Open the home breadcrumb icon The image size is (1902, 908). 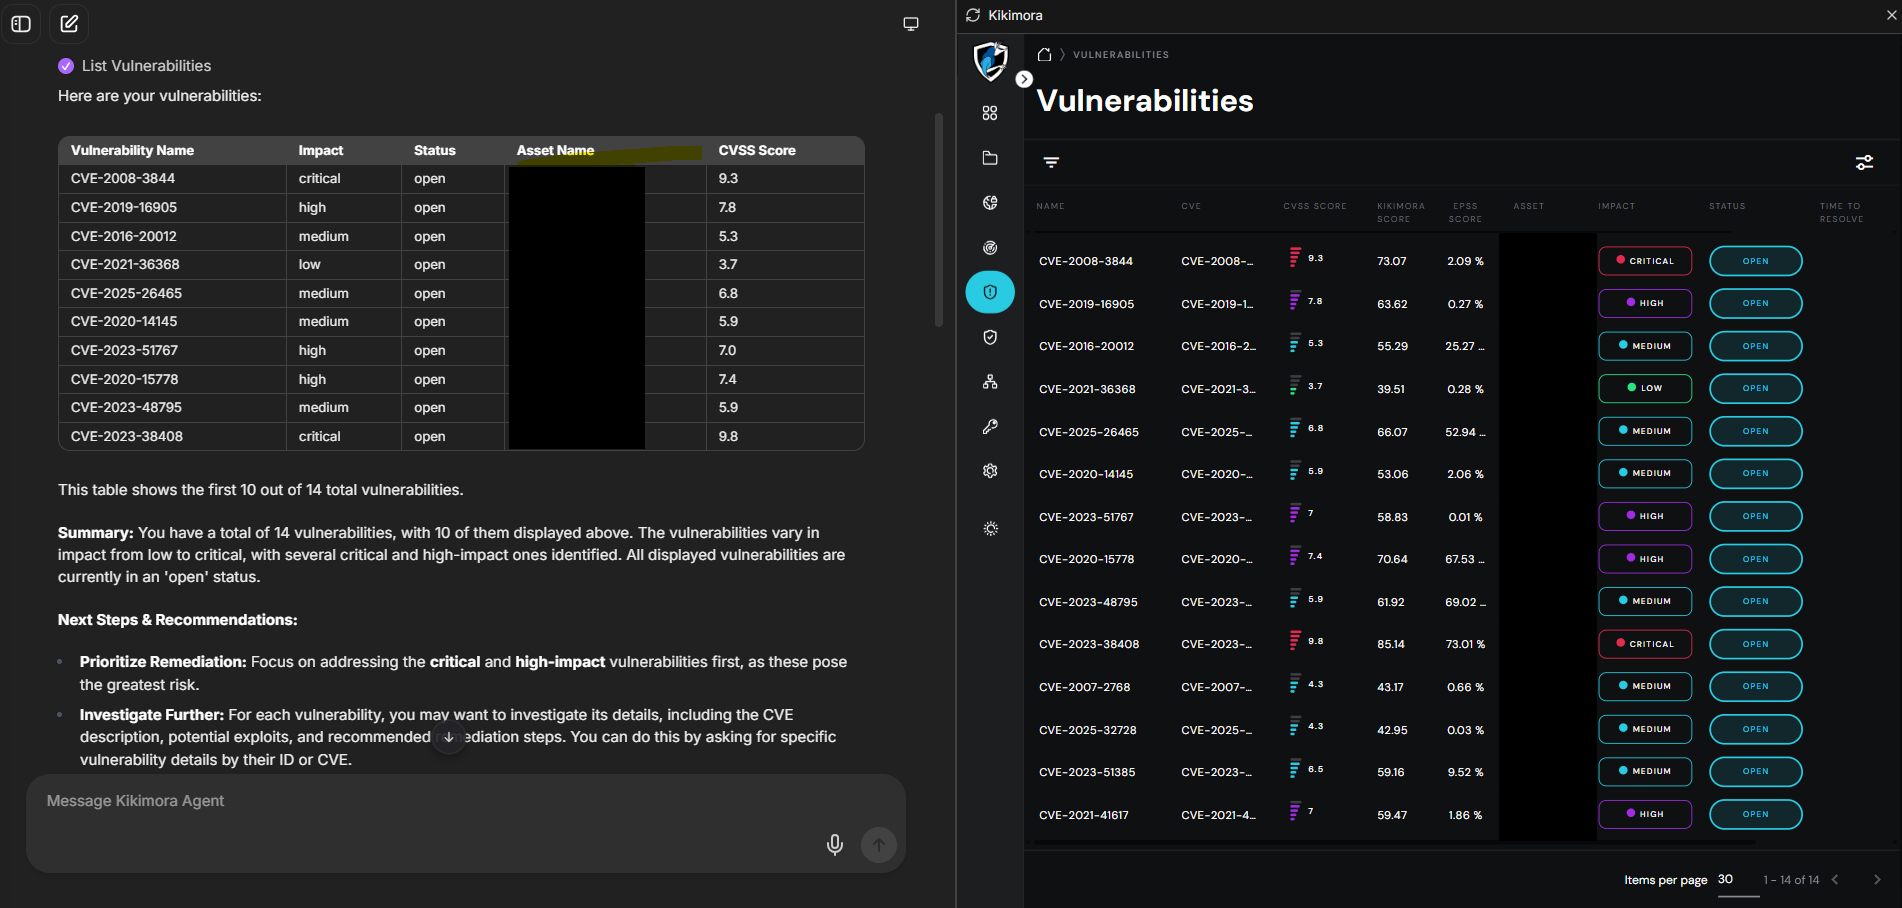pyautogui.click(x=1042, y=54)
